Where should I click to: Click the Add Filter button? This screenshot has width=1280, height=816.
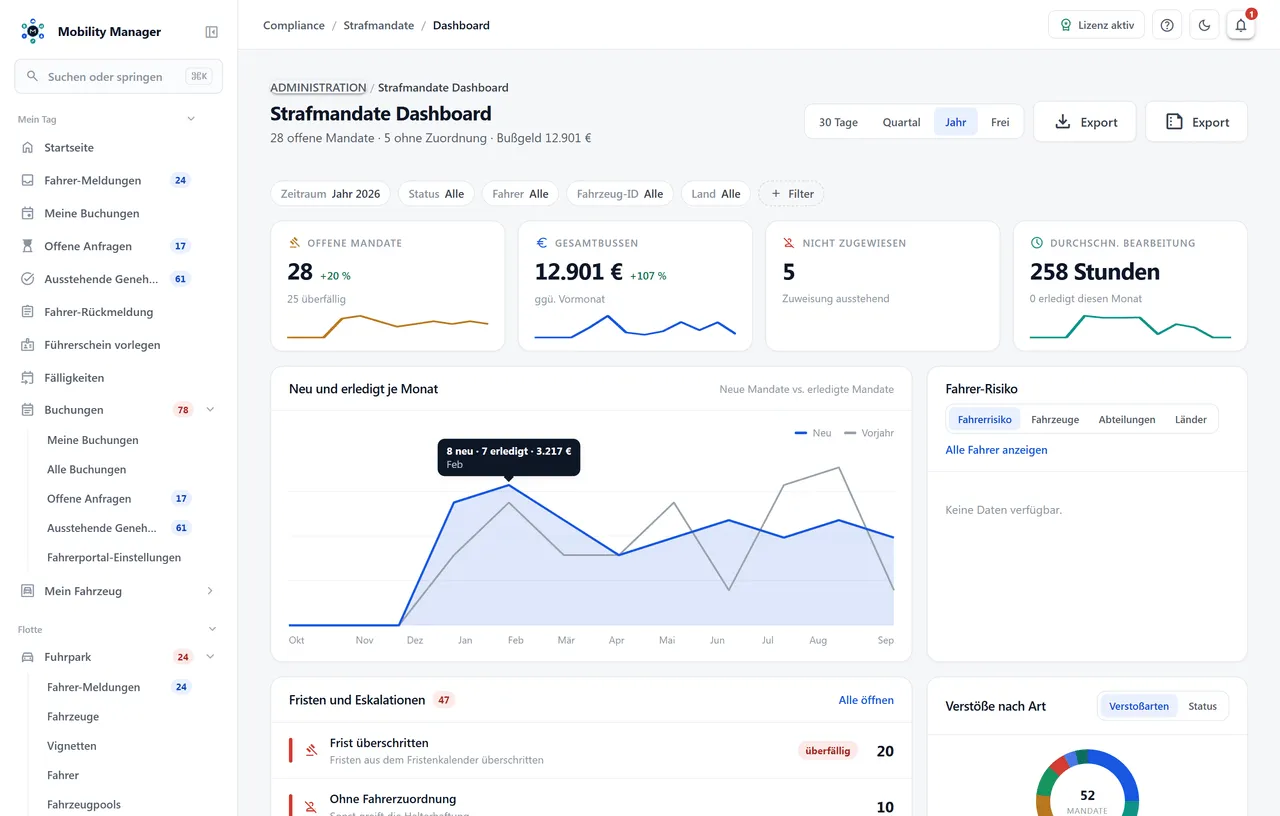pyautogui.click(x=791, y=194)
